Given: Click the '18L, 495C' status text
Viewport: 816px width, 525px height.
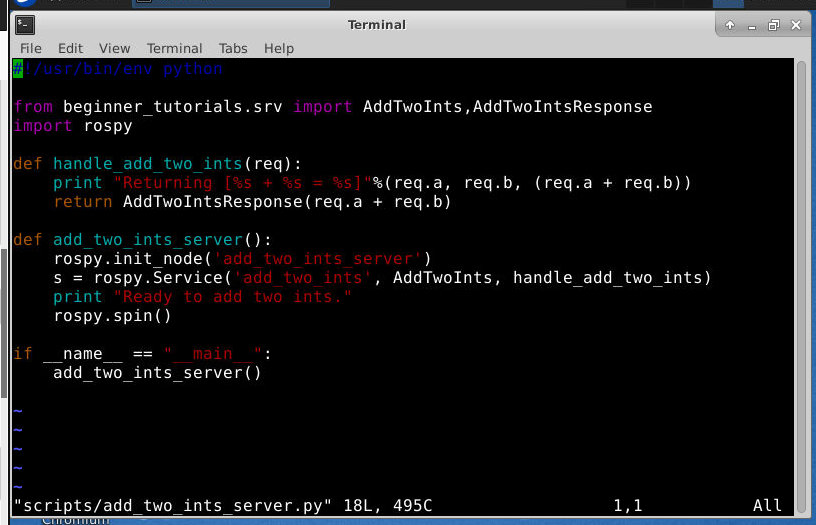Looking at the screenshot, I should (x=388, y=505).
